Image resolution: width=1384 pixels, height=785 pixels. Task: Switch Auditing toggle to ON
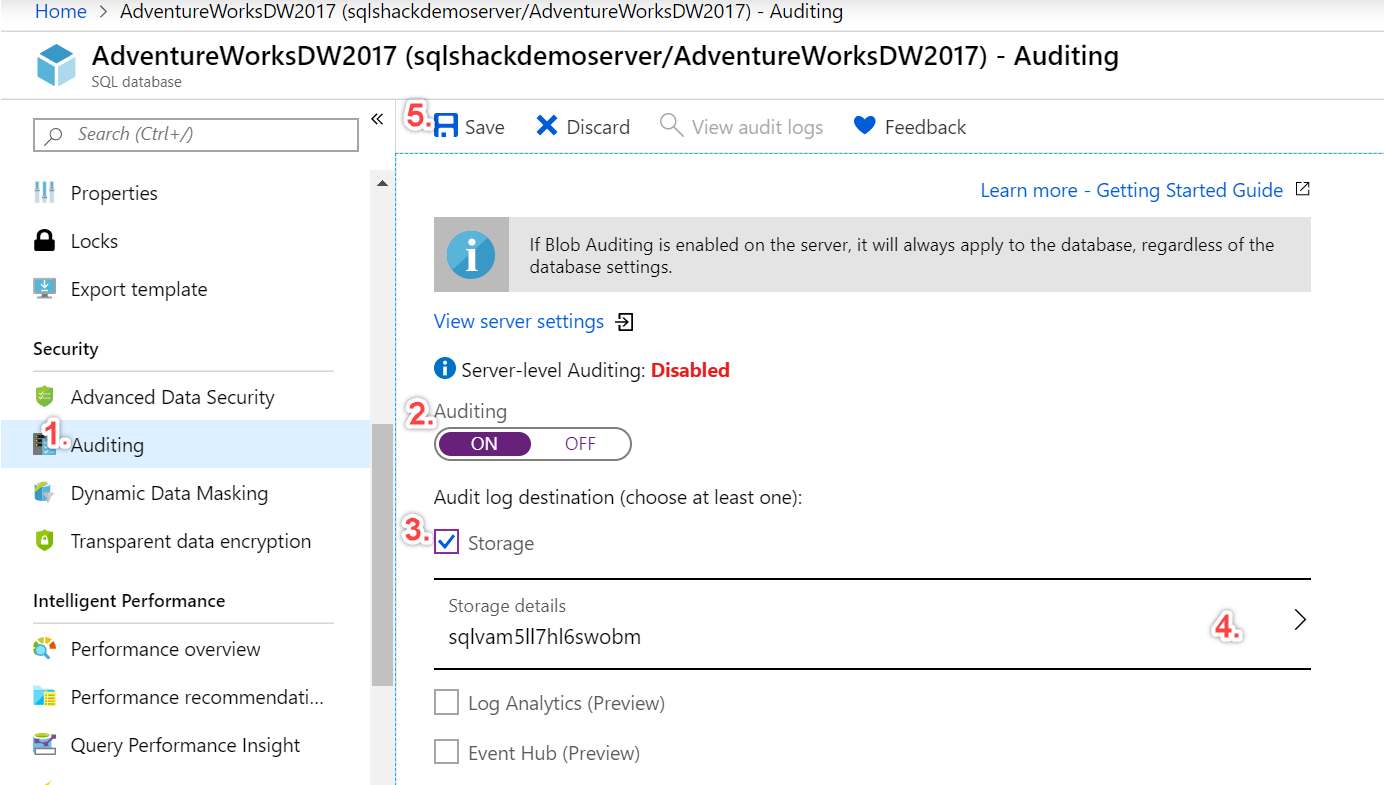[484, 444]
